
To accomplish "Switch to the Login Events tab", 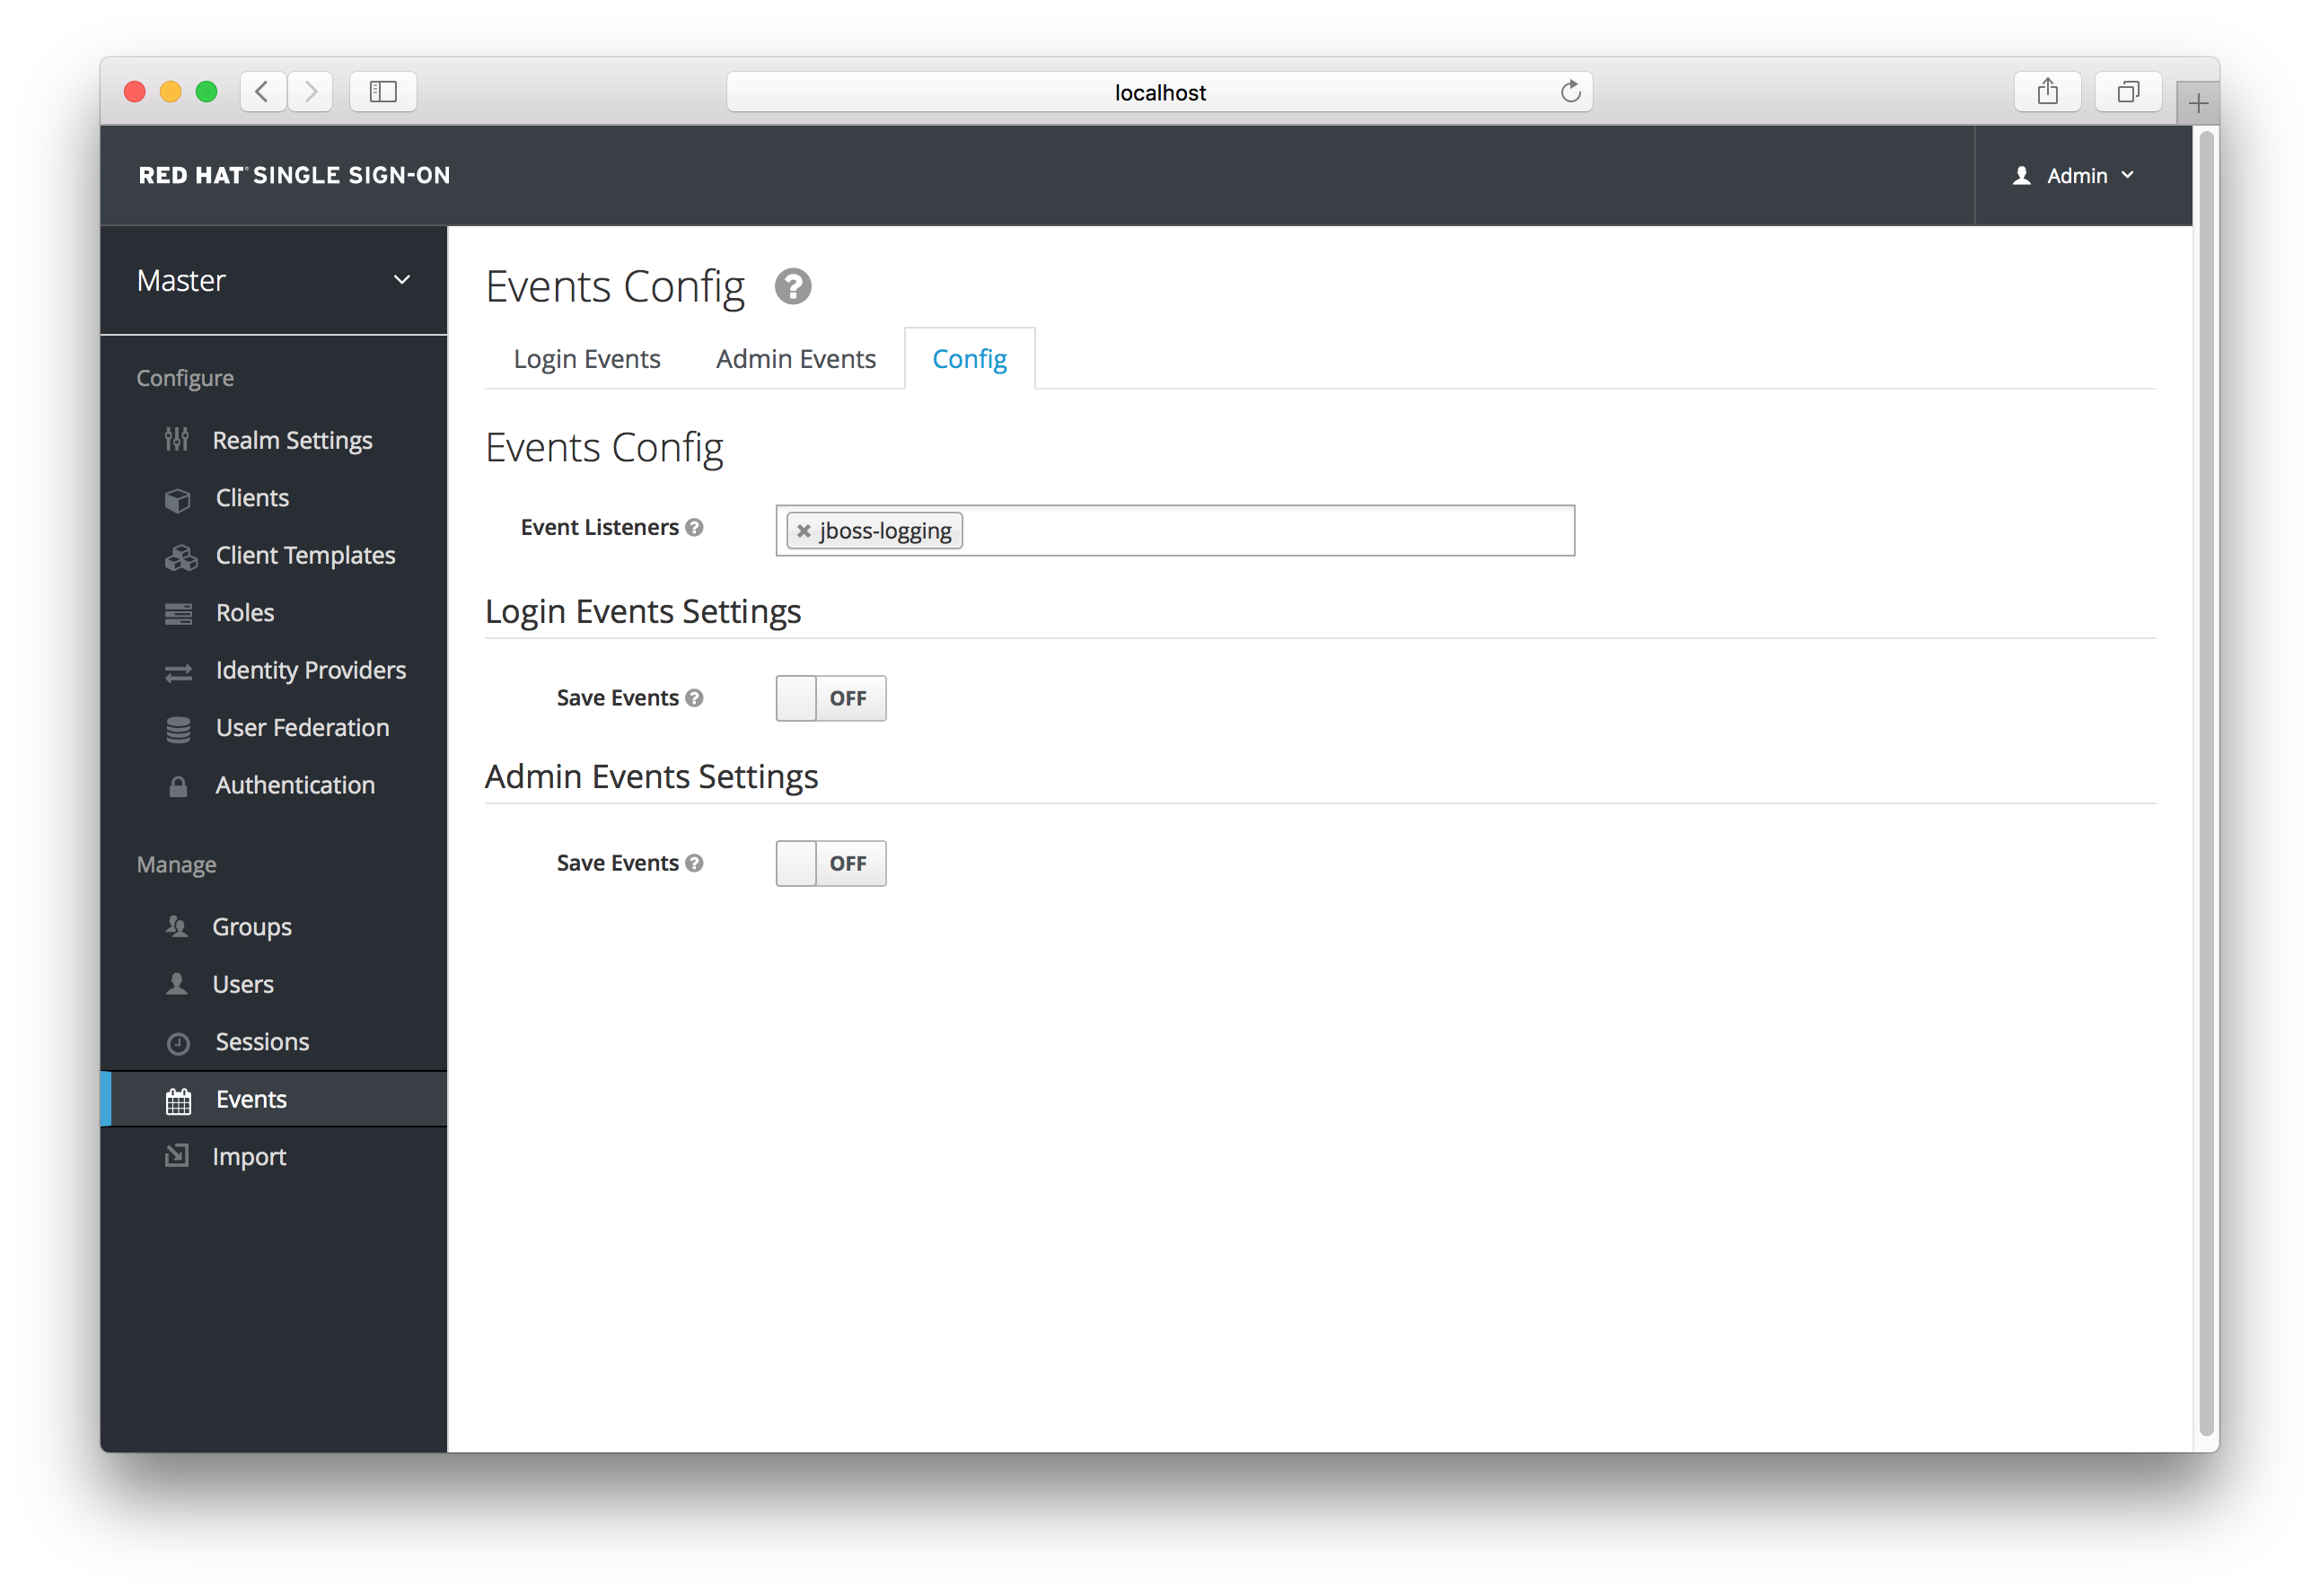I will tap(587, 357).
